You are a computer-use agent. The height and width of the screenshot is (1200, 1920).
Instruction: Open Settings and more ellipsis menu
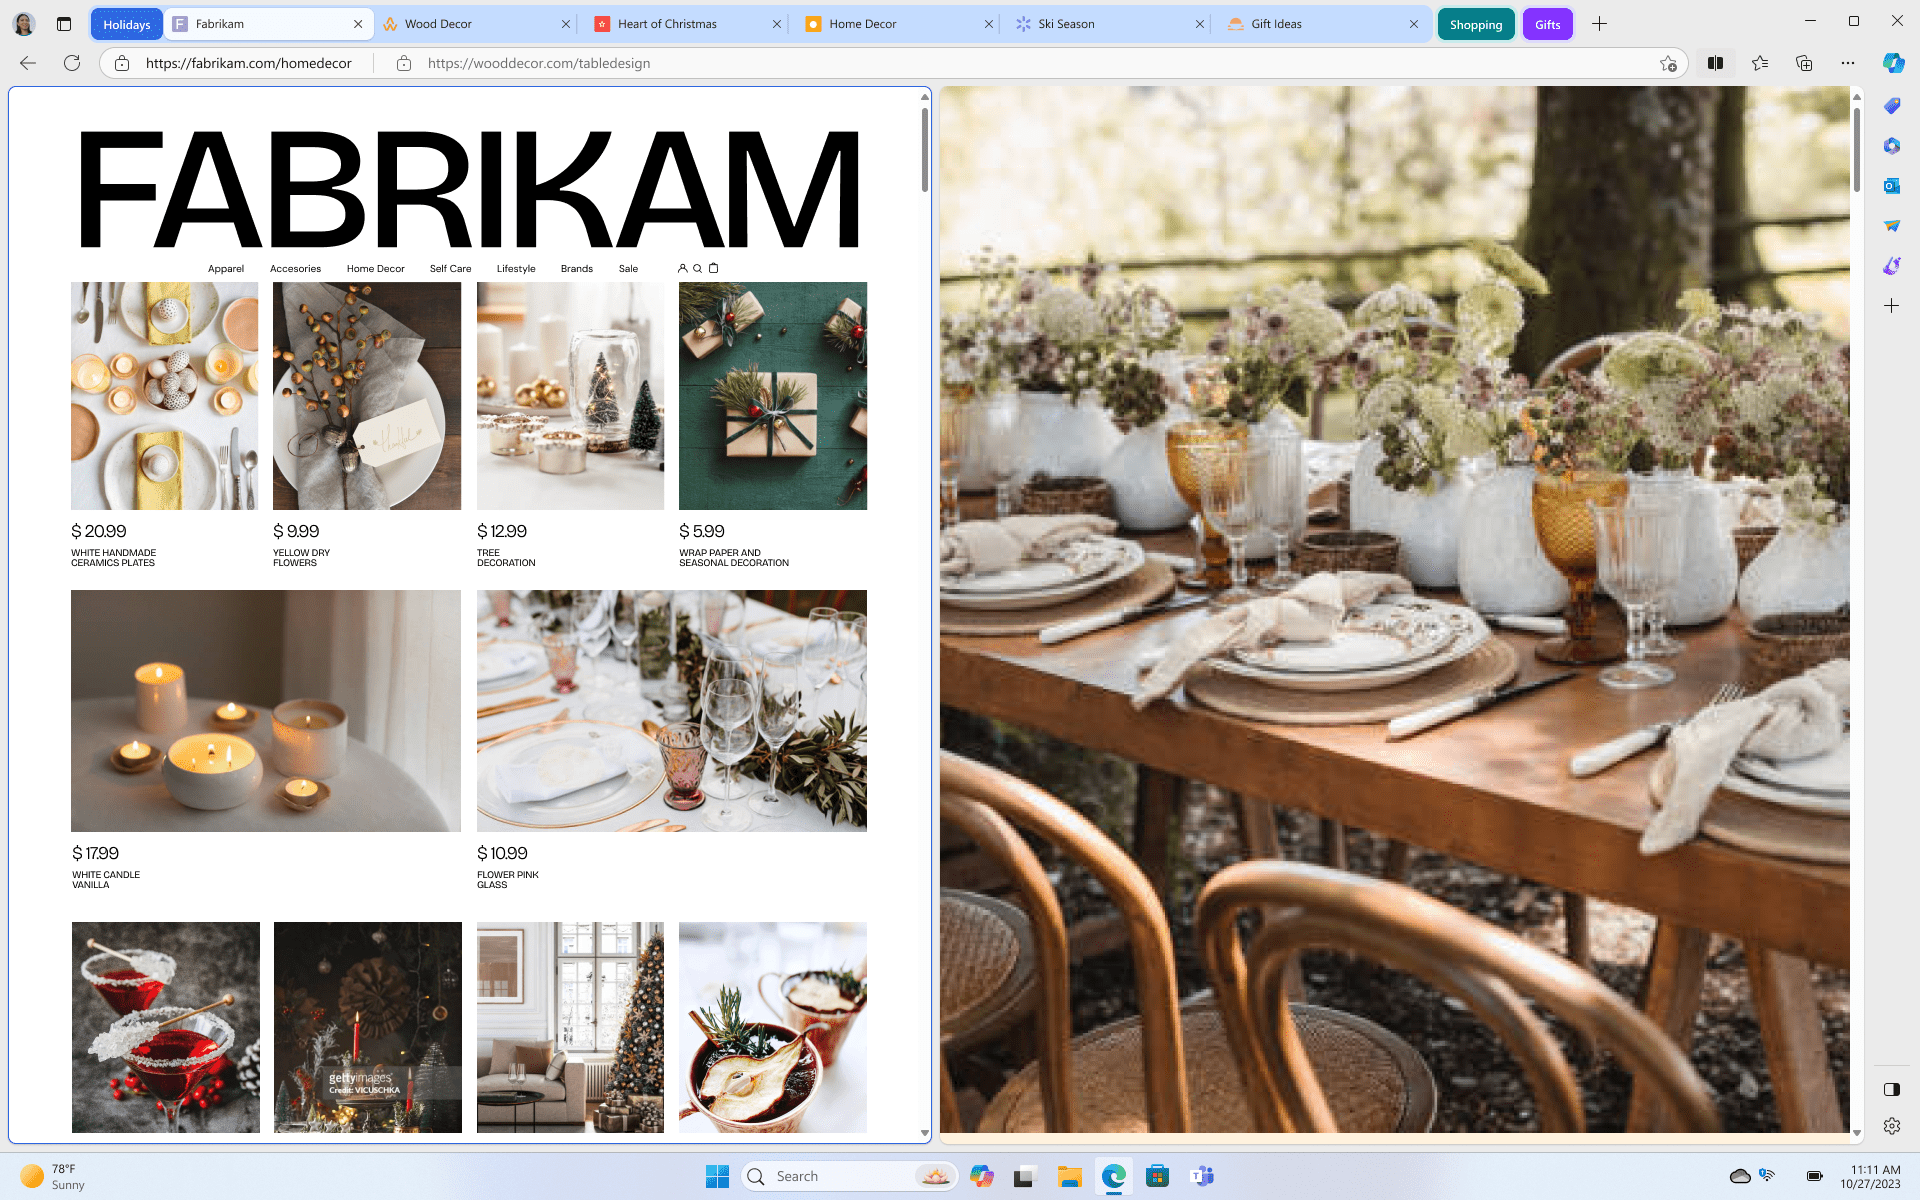(1848, 63)
